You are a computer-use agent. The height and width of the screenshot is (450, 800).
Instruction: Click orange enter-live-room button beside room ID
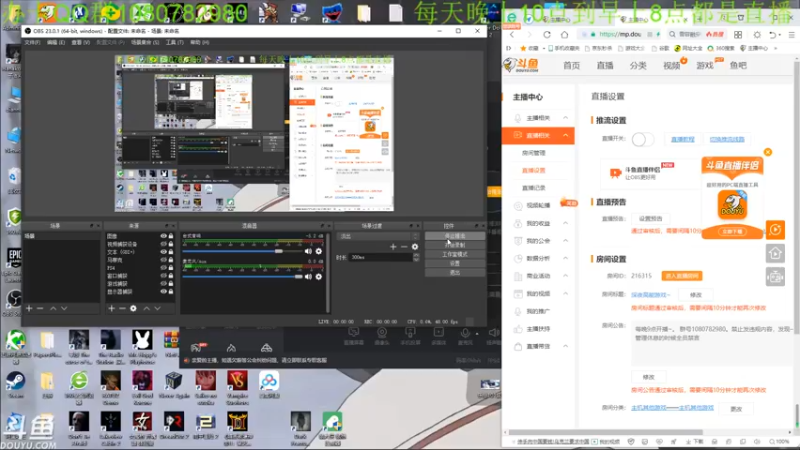pyautogui.click(x=682, y=276)
